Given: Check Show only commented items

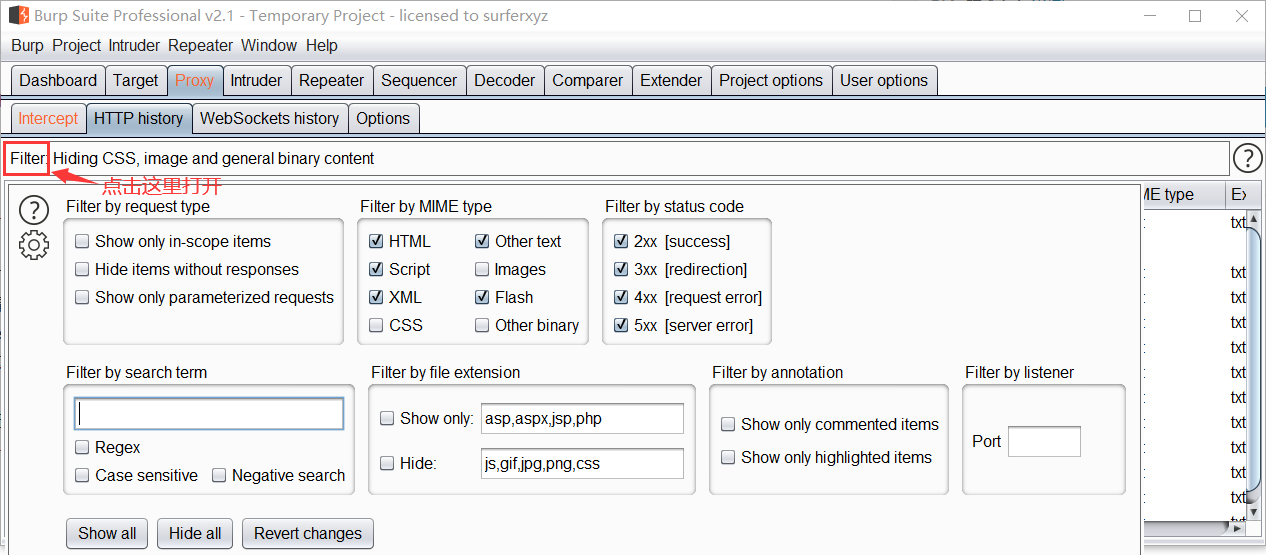Looking at the screenshot, I should tap(728, 424).
